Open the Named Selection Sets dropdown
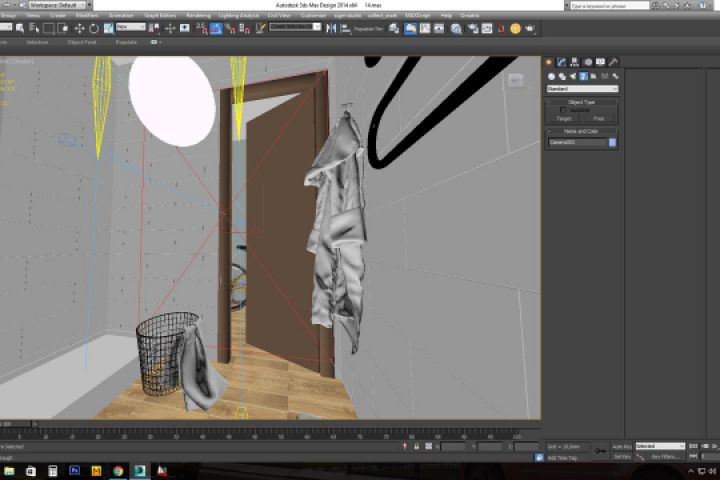 coord(295,27)
